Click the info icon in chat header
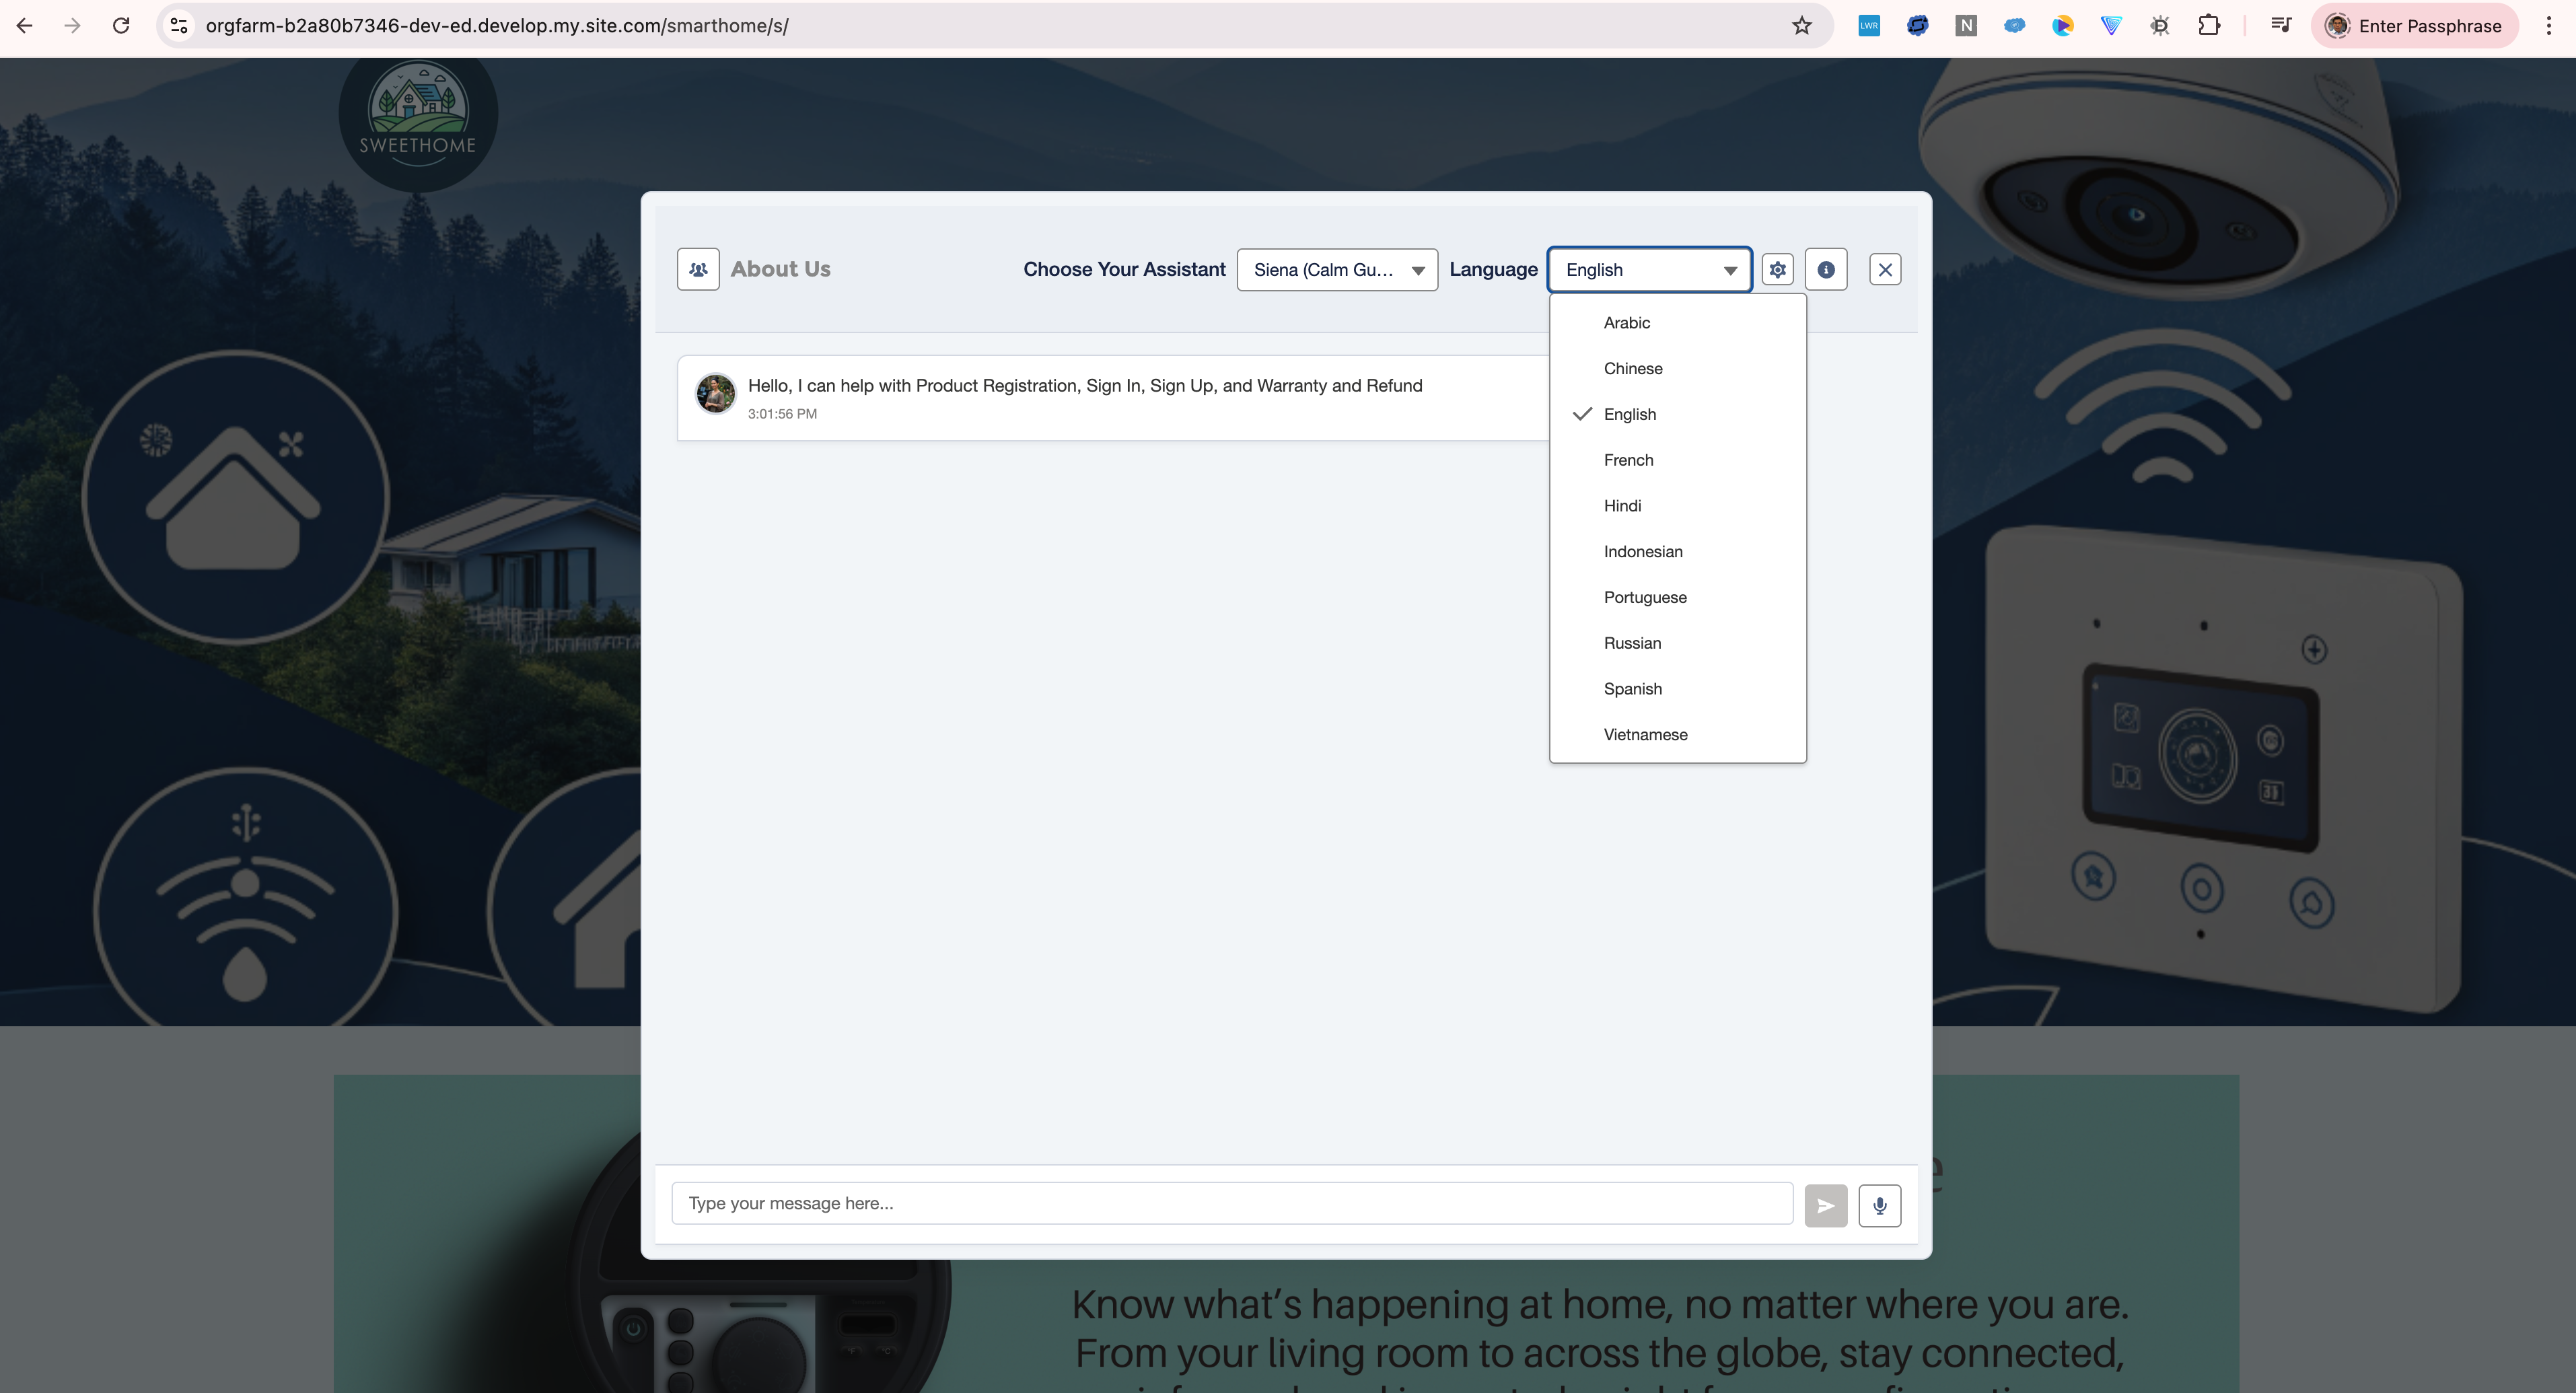Viewport: 2576px width, 1393px height. (x=1825, y=269)
